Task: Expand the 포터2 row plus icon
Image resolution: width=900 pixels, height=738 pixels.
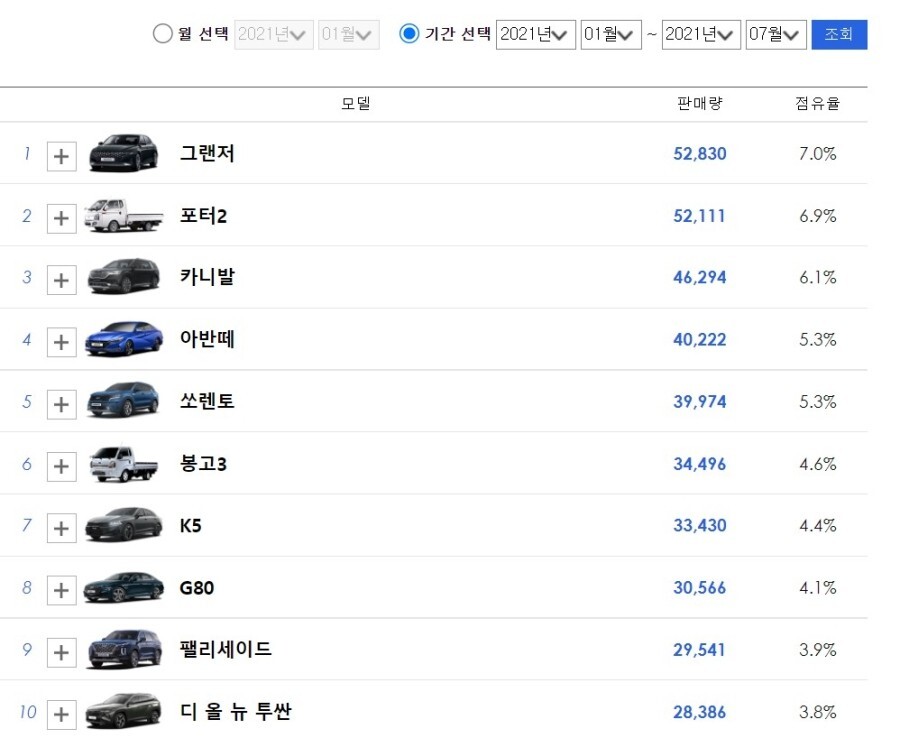Action: [x=61, y=218]
